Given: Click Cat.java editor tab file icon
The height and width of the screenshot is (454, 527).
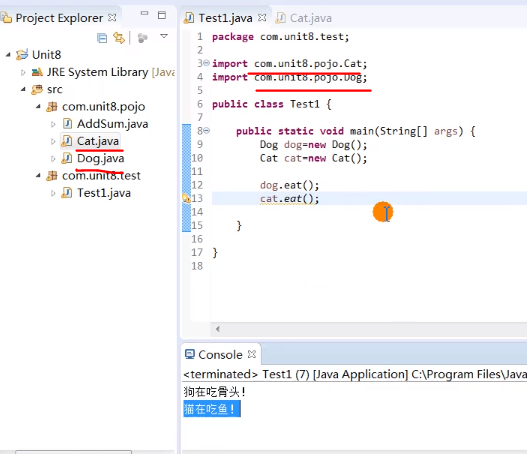Looking at the screenshot, I should tap(281, 18).
